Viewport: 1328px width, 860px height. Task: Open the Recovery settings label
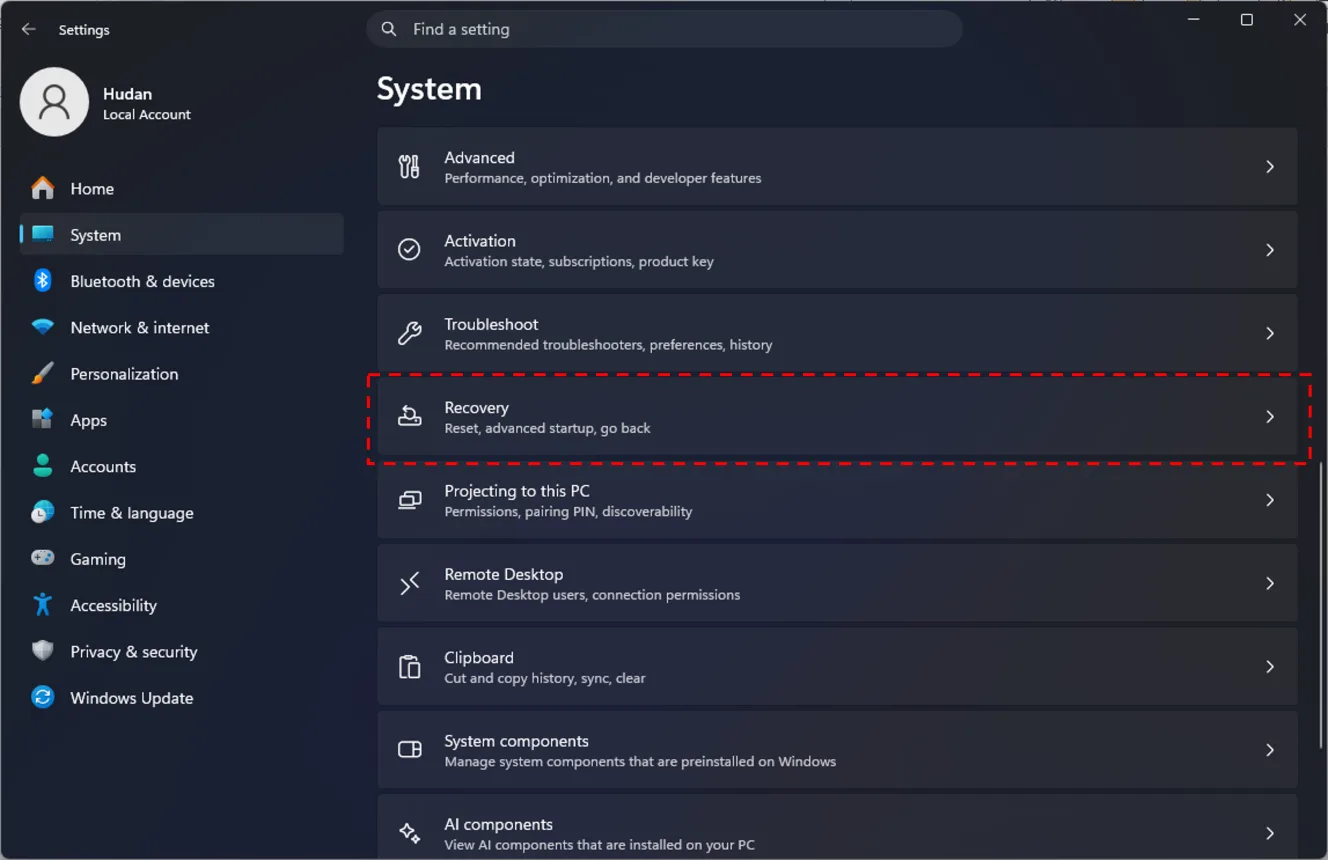[x=476, y=407]
